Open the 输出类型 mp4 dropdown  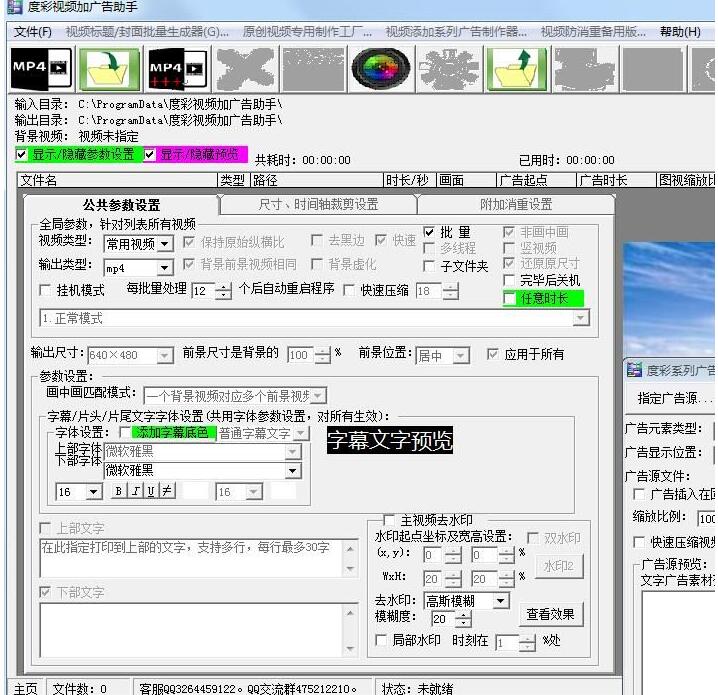click(164, 267)
